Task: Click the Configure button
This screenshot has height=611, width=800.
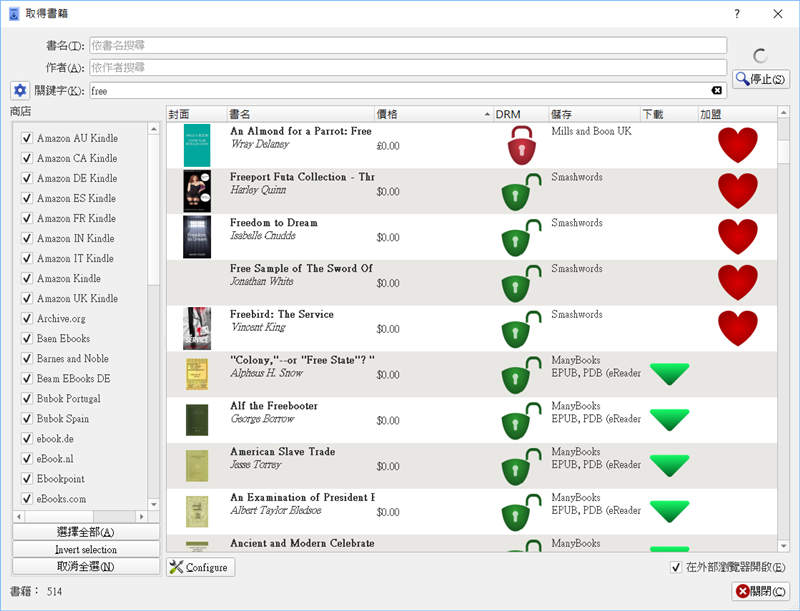Action: [x=200, y=567]
